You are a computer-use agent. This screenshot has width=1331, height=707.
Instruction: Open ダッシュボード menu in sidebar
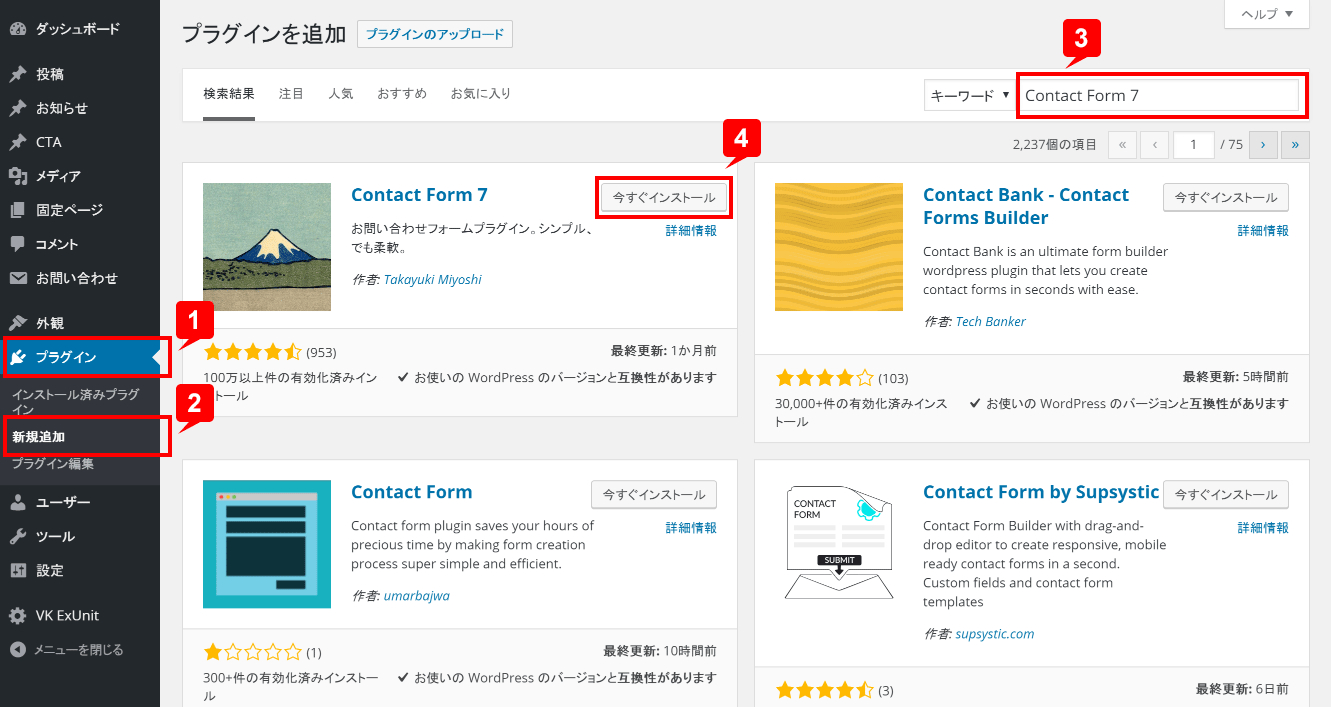[x=80, y=29]
